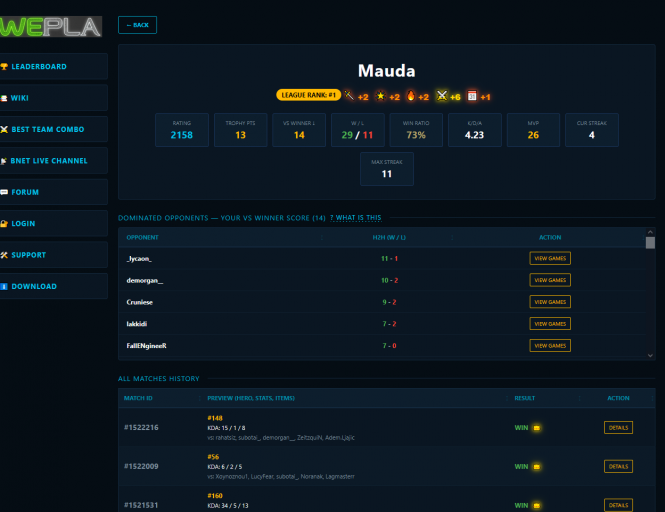Click the flame badge icon with +2
Image resolution: width=665 pixels, height=512 pixels.
[411, 95]
